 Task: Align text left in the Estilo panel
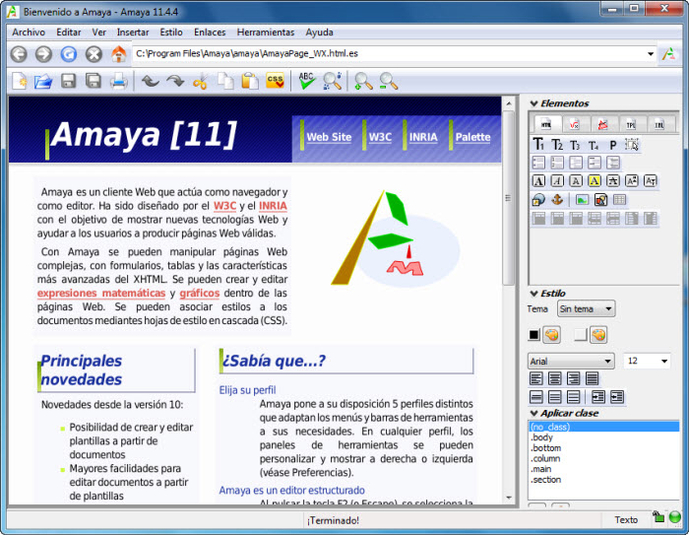point(536,378)
